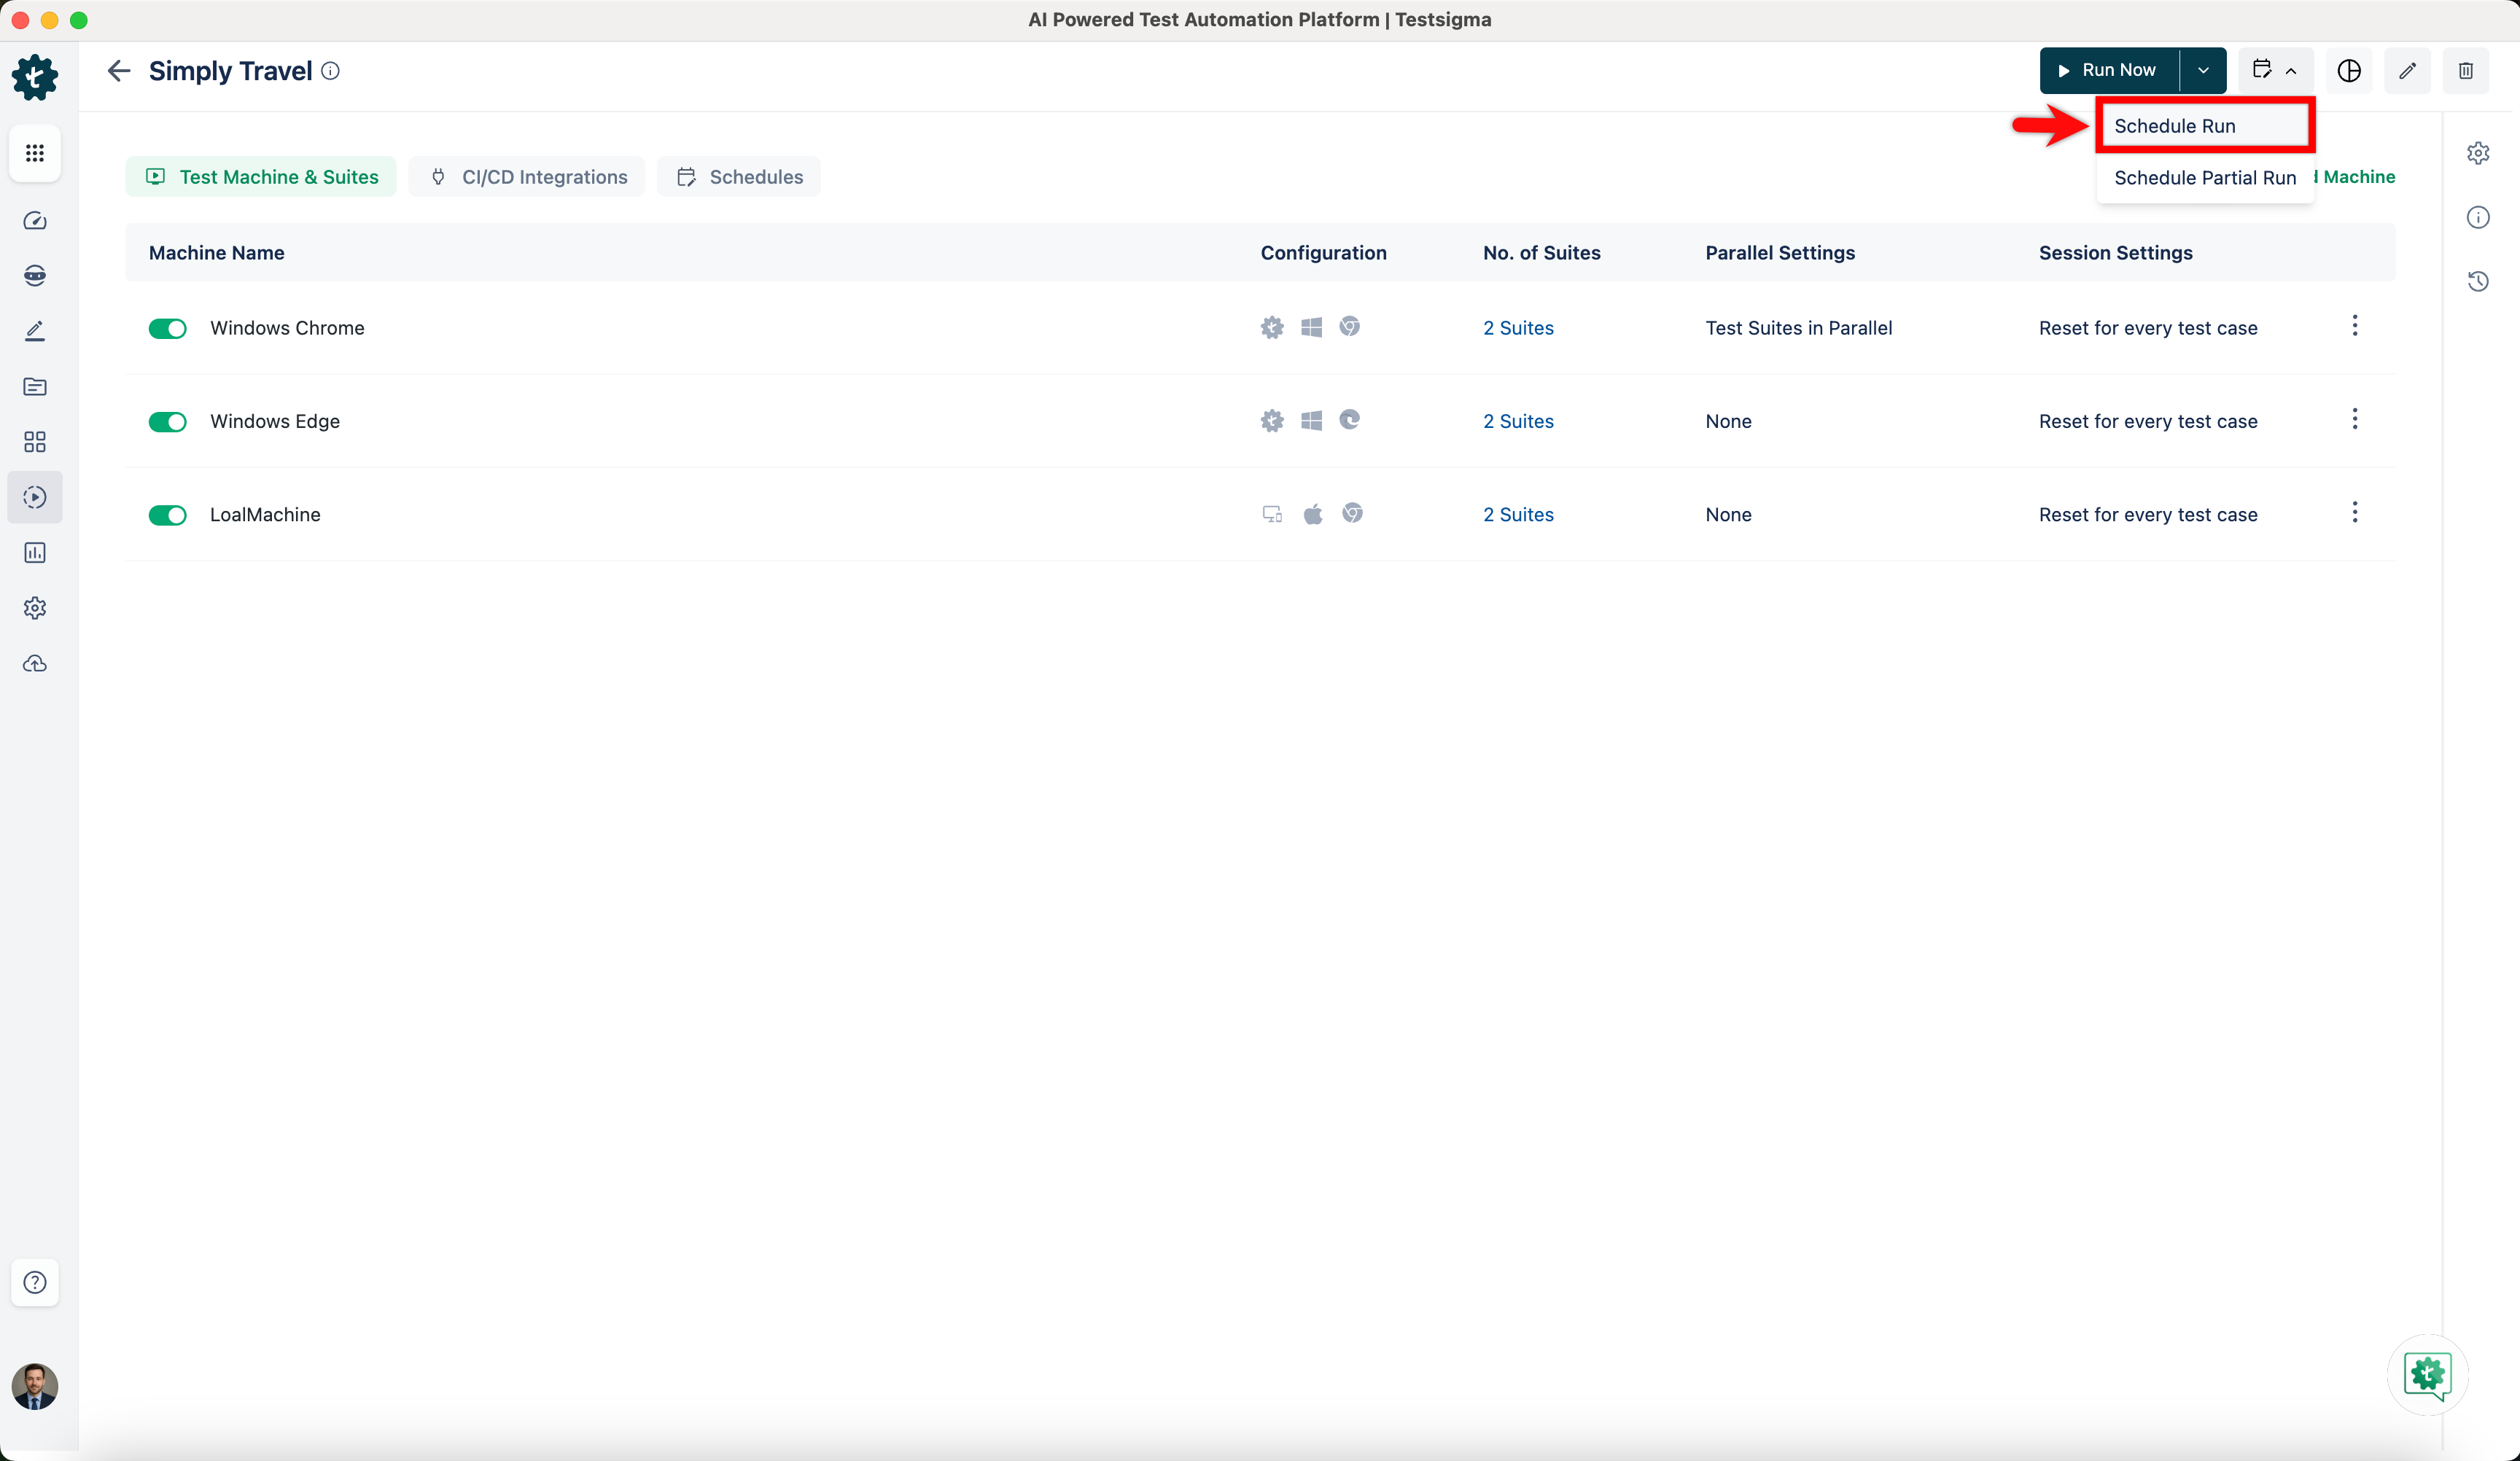Click the No. of Suites column header
The image size is (2520, 1461).
1541,253
